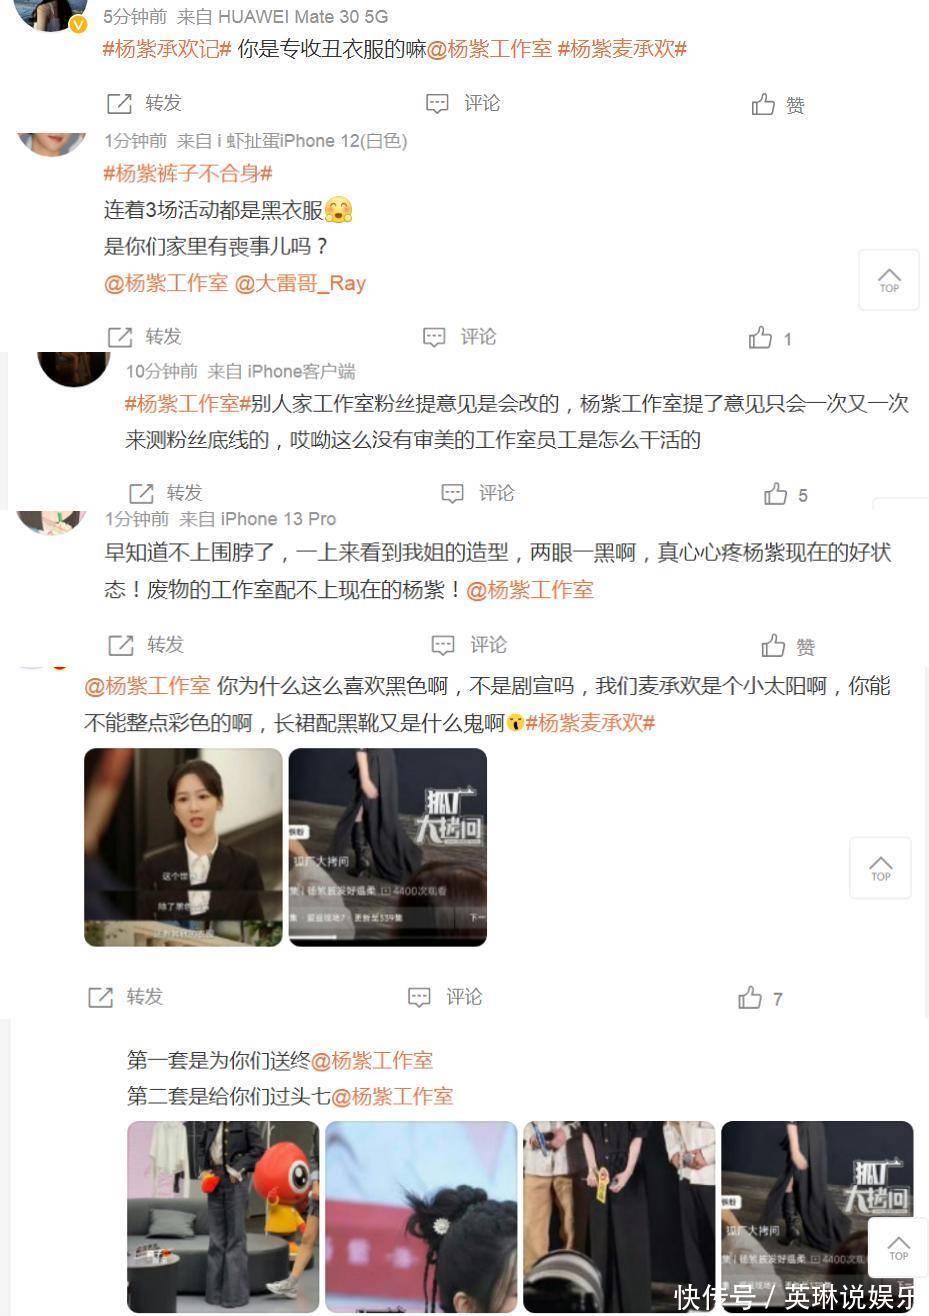Click the avatar of the iPhone客户端 poster
Image resolution: width=929 pixels, height=1316 pixels.
click(73, 366)
